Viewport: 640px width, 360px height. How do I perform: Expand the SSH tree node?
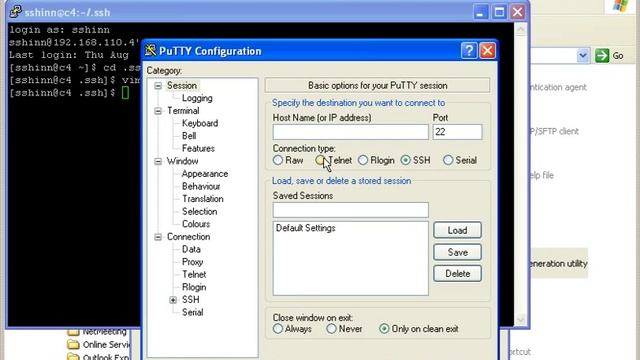pos(173,300)
